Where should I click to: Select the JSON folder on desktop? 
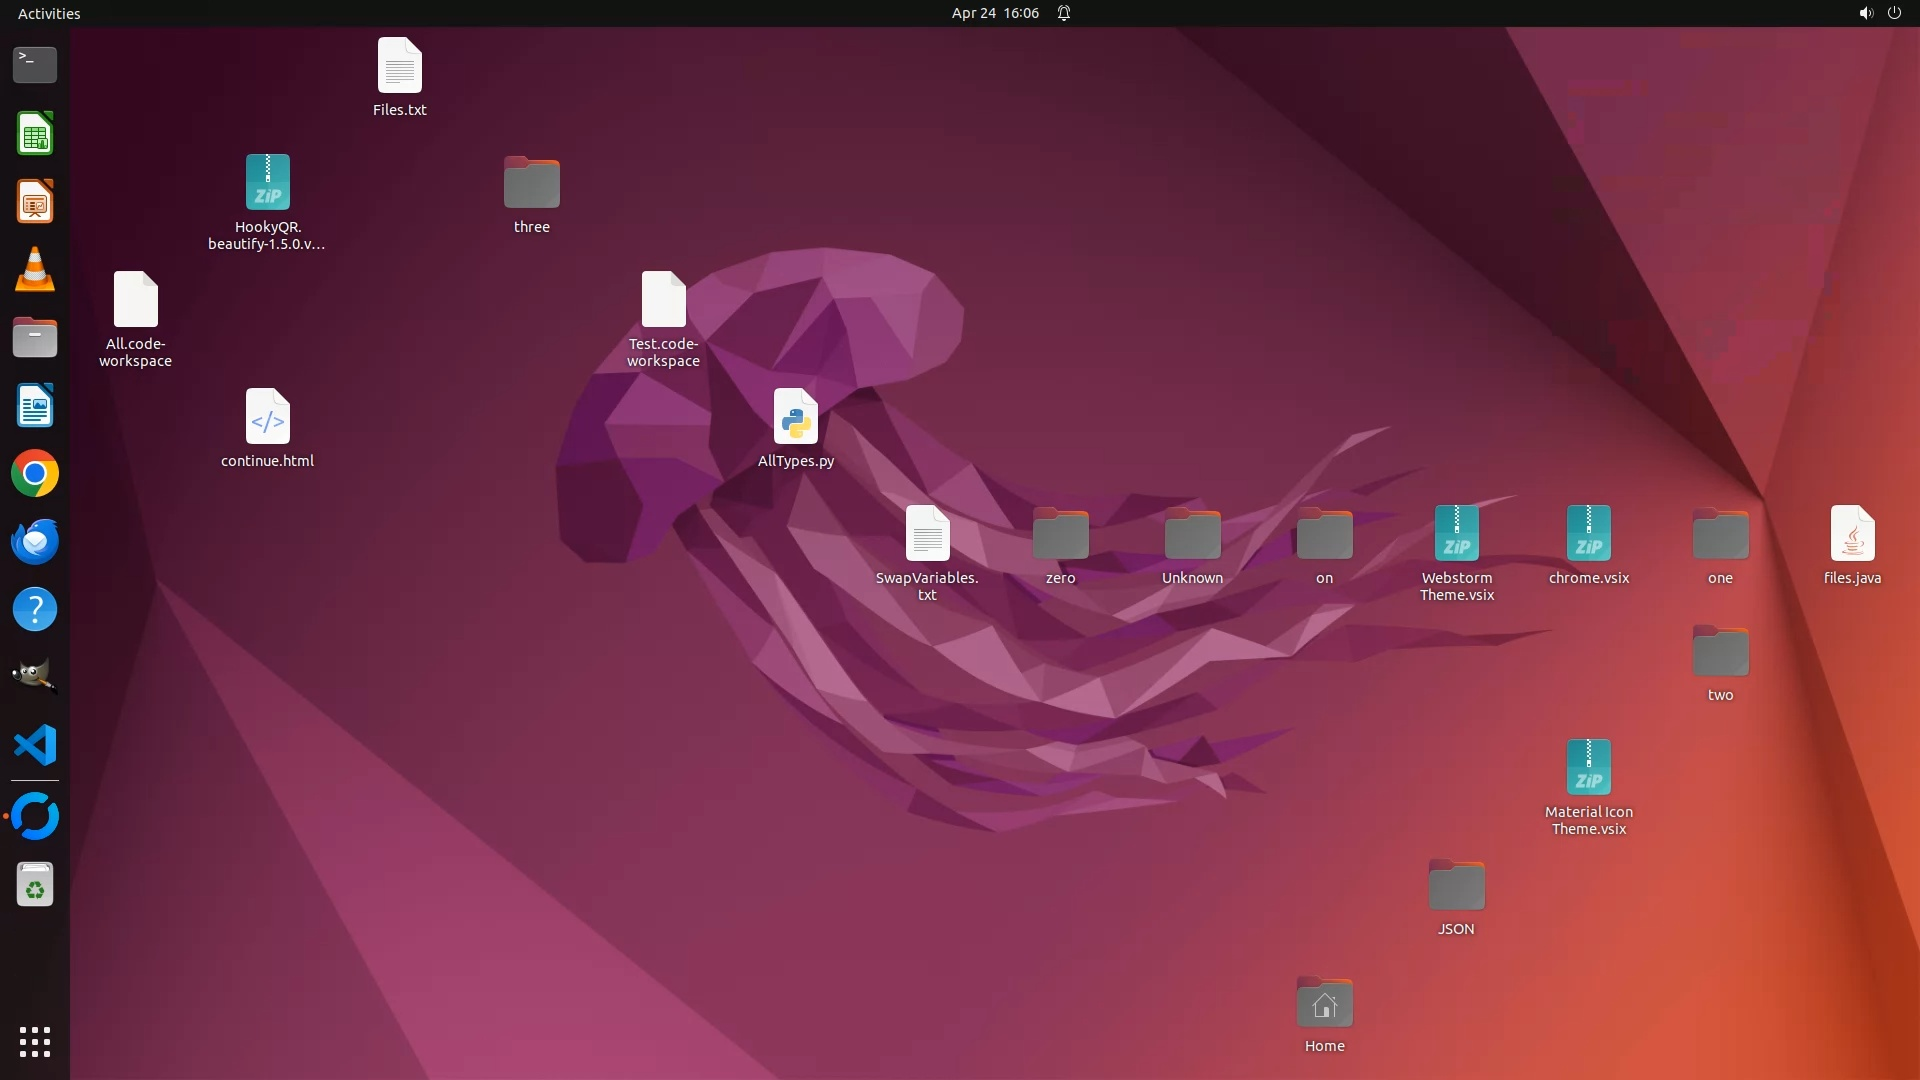1456,886
